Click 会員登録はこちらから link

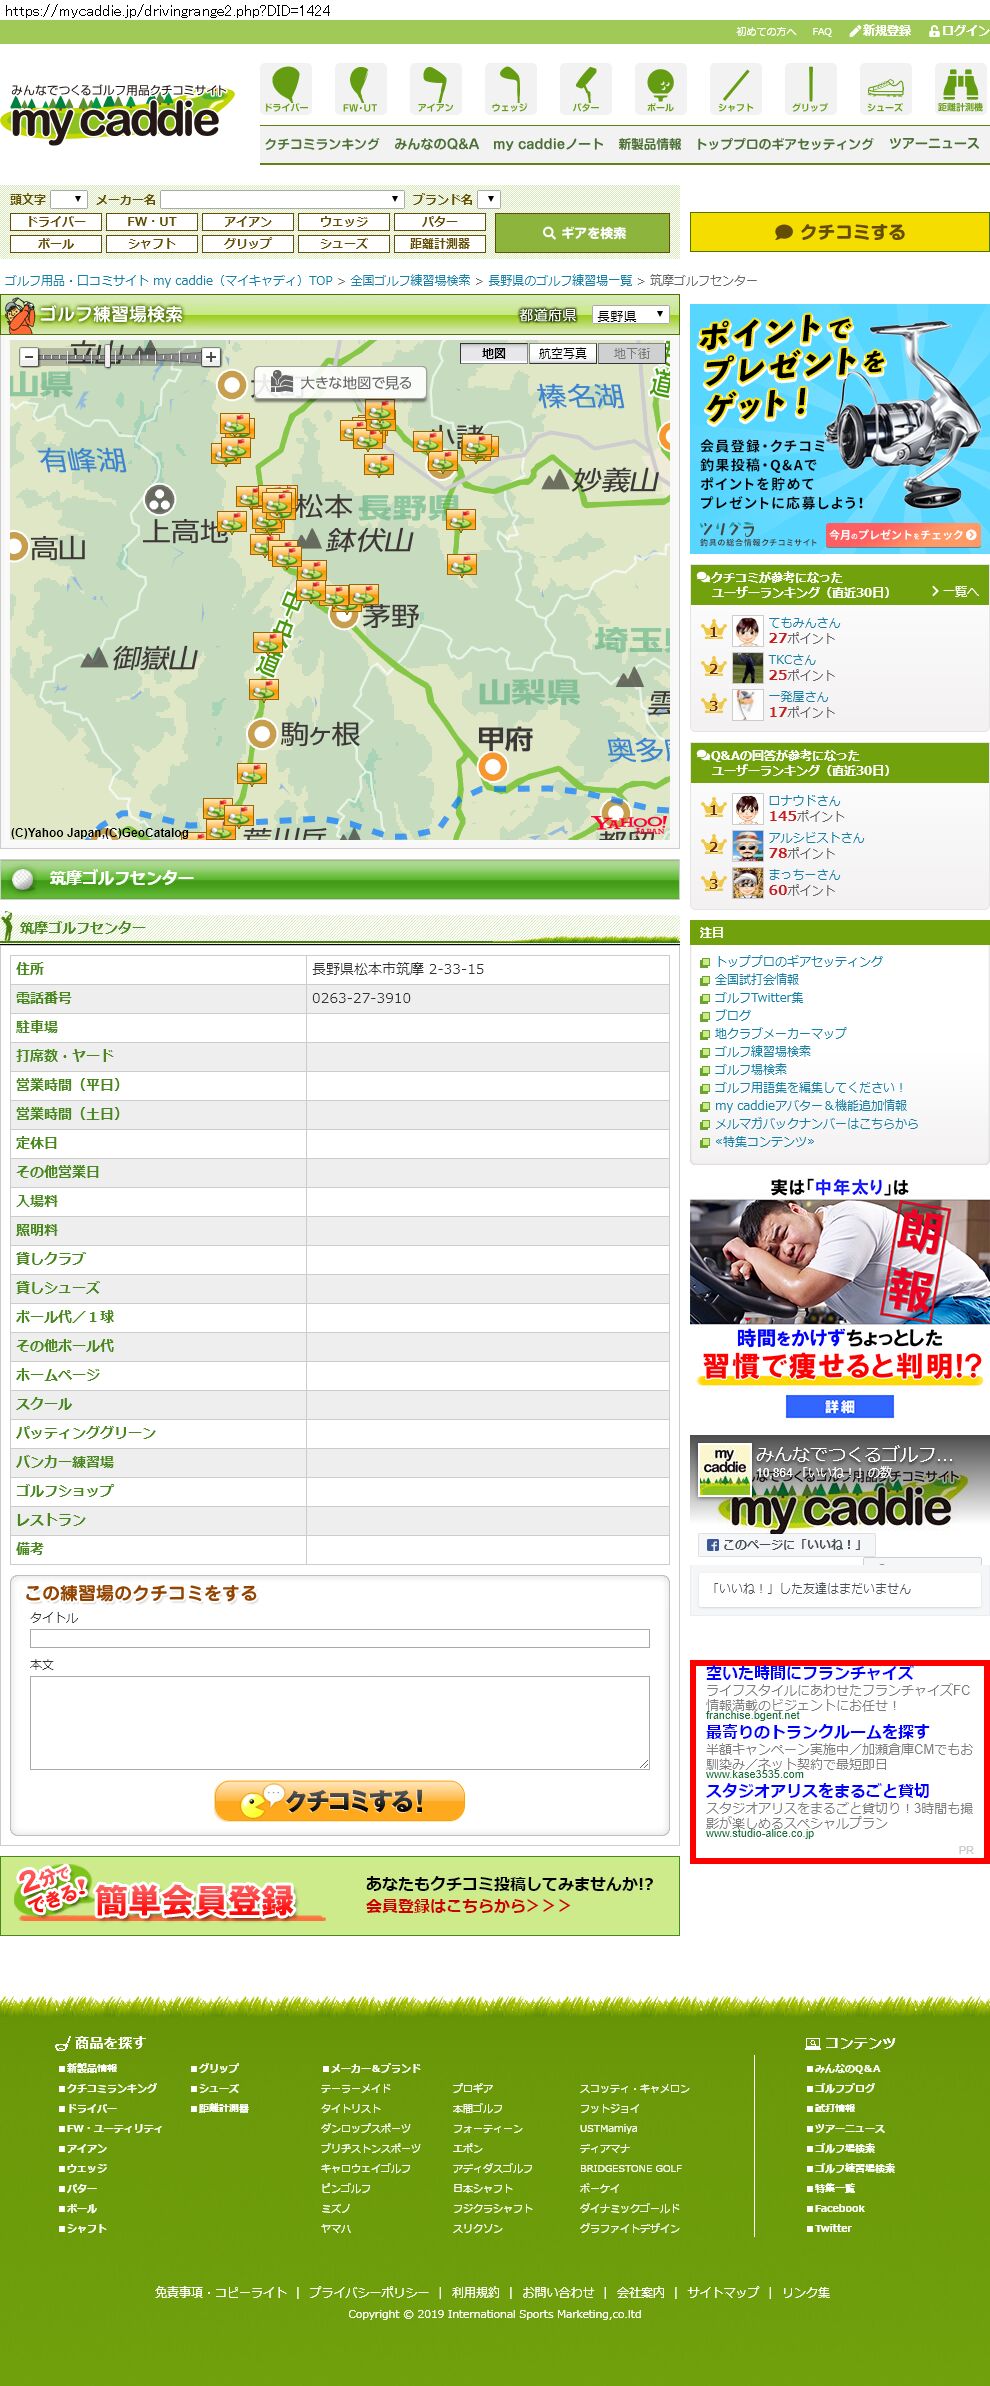(468, 1905)
